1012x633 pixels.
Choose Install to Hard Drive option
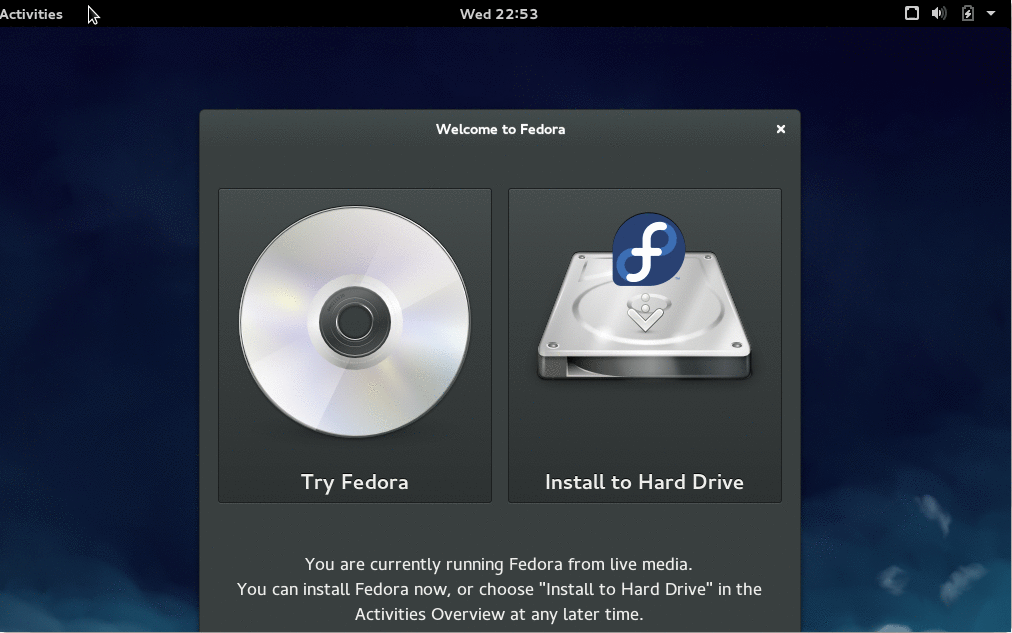click(645, 345)
